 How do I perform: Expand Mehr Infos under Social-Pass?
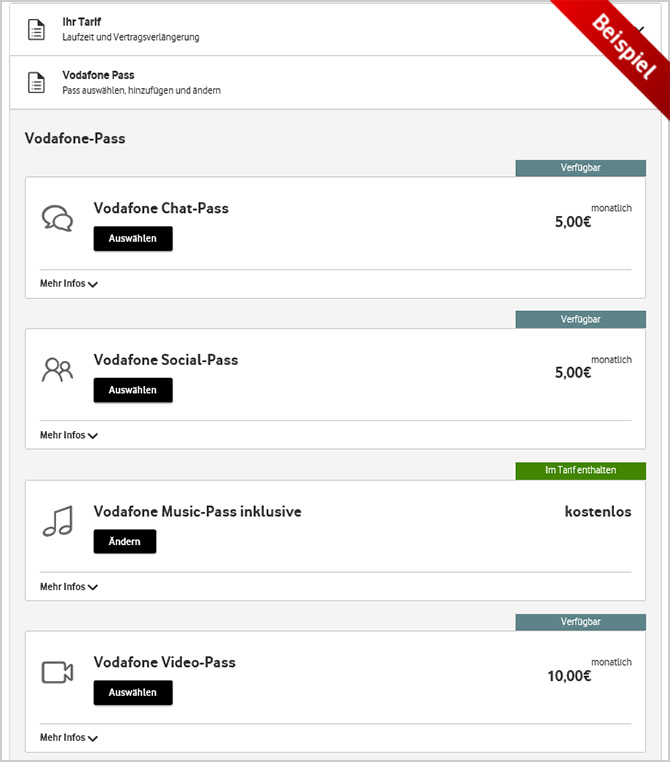click(x=69, y=436)
